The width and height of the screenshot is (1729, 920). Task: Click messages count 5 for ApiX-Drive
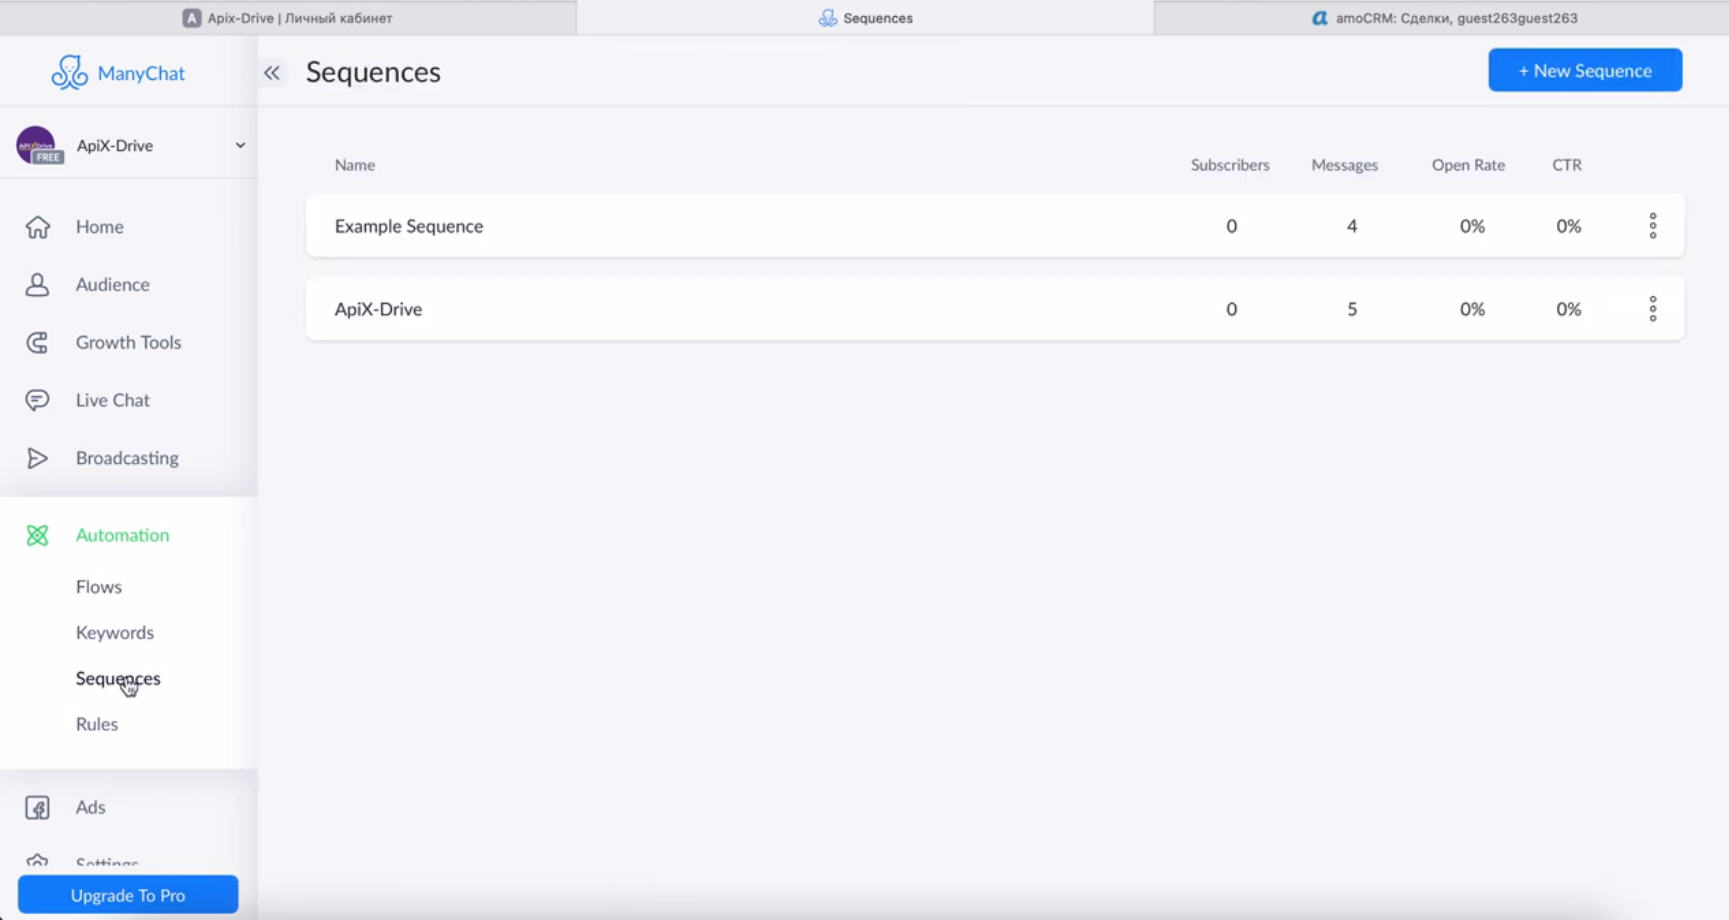click(x=1352, y=309)
